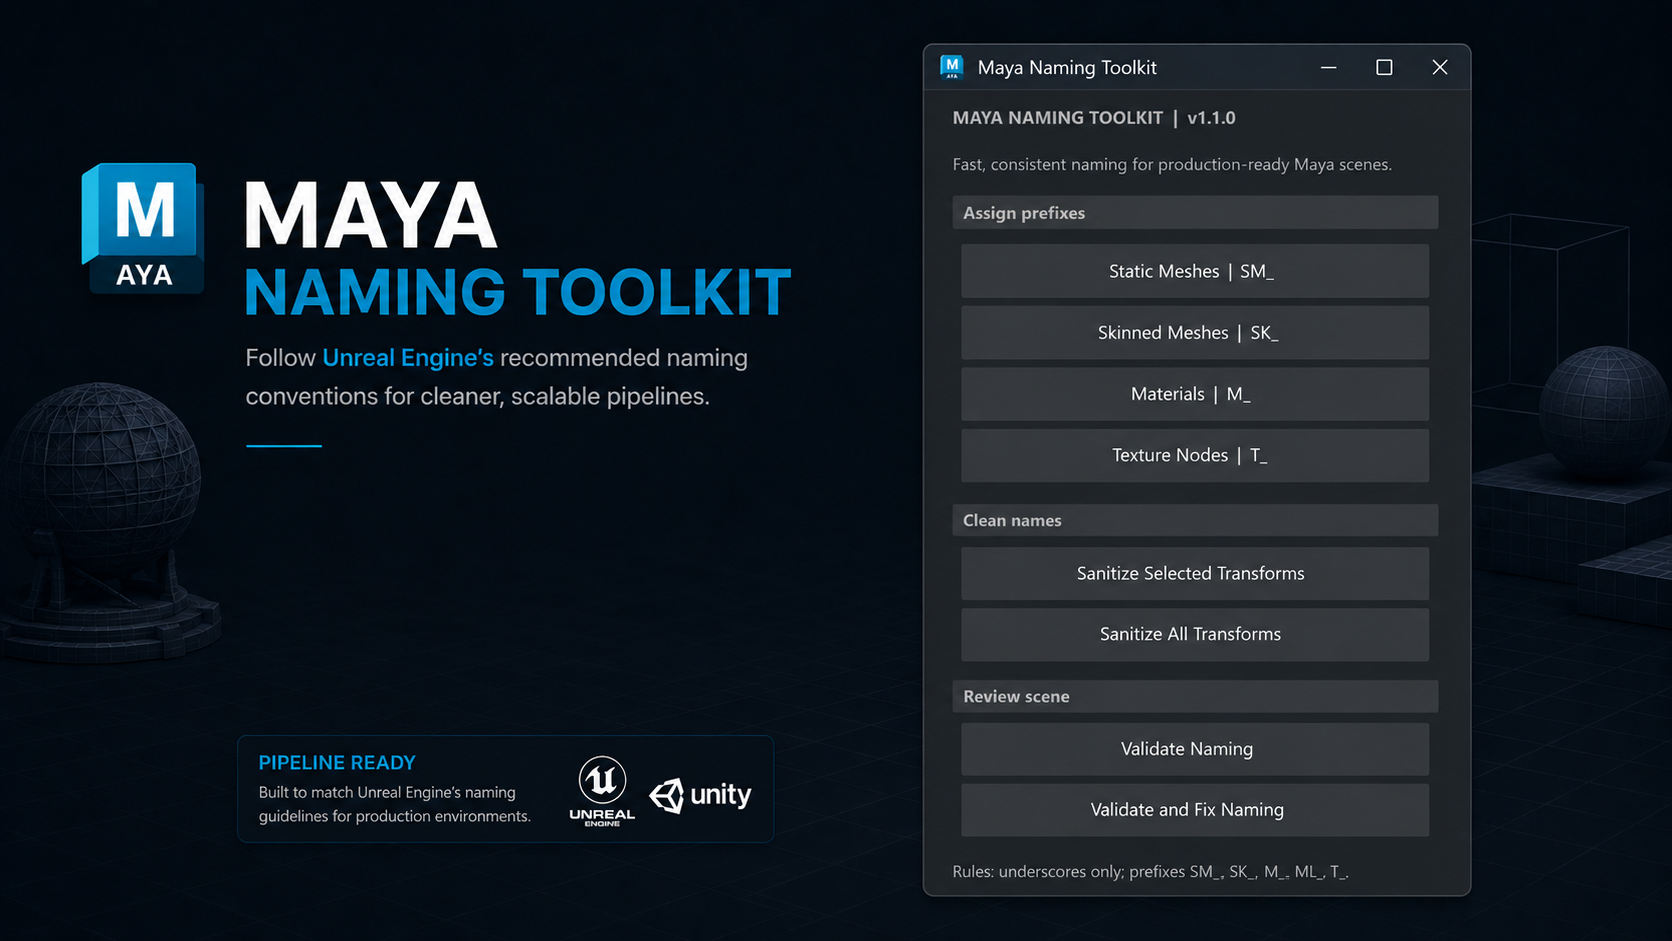1672x941 pixels.
Task: Click the large blue "NAMING TOOLKIT" headline
Action: [518, 292]
